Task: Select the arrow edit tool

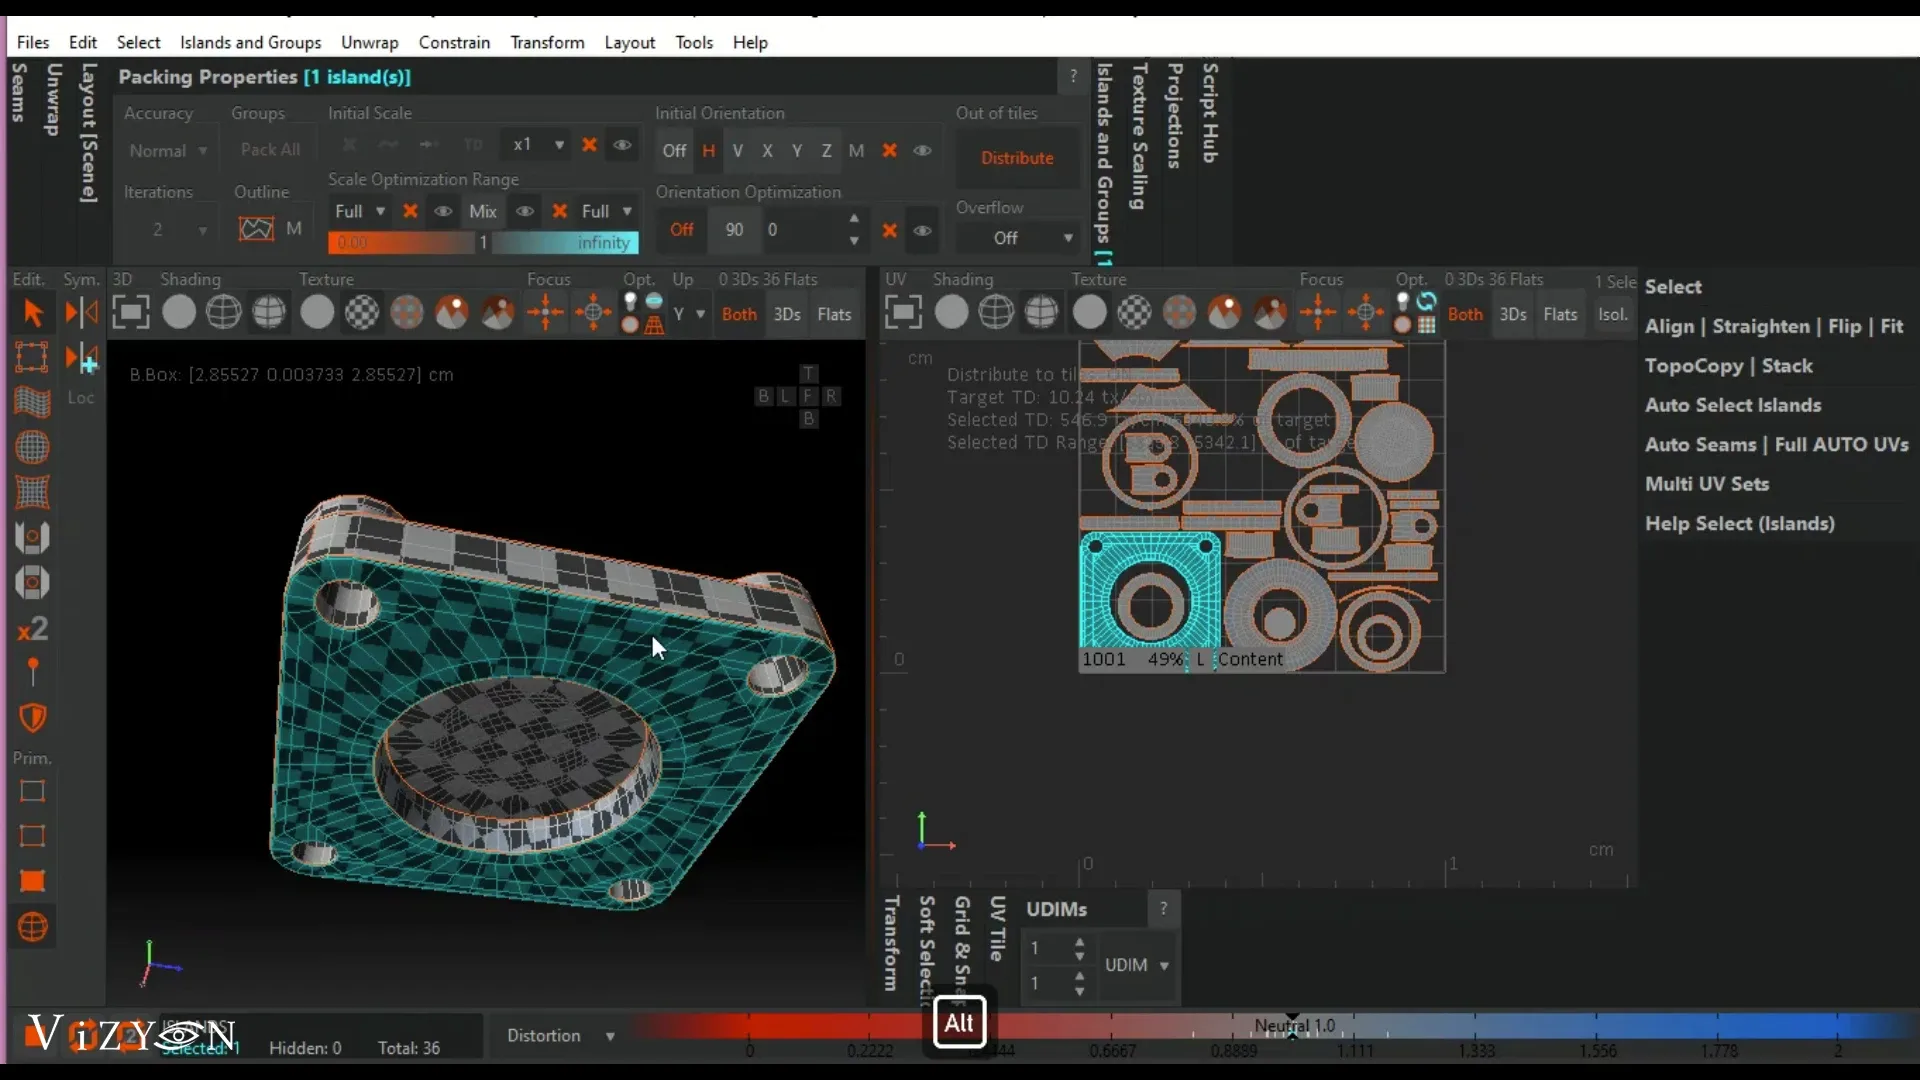Action: [x=32, y=314]
